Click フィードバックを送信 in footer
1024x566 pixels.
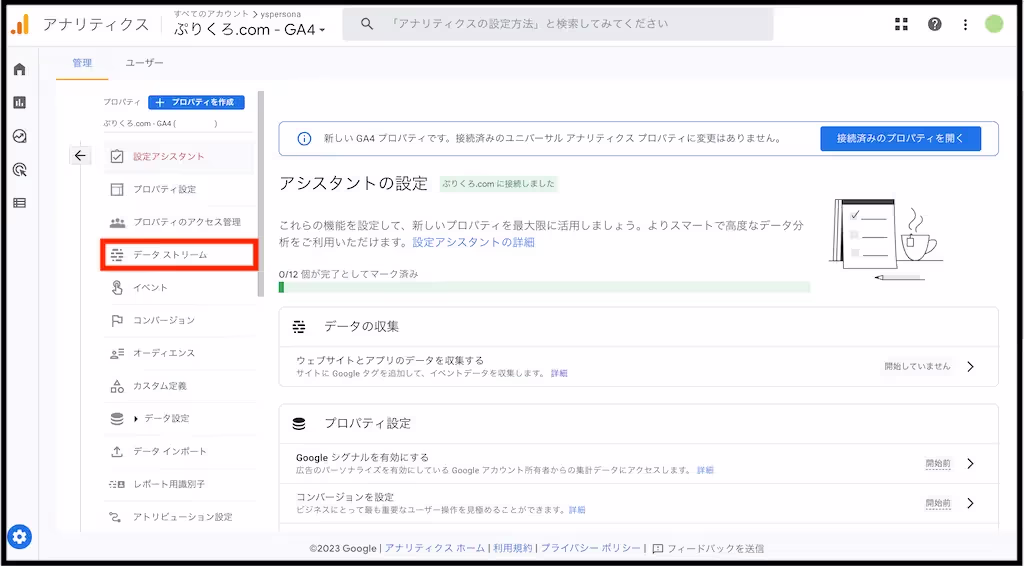click(x=708, y=548)
